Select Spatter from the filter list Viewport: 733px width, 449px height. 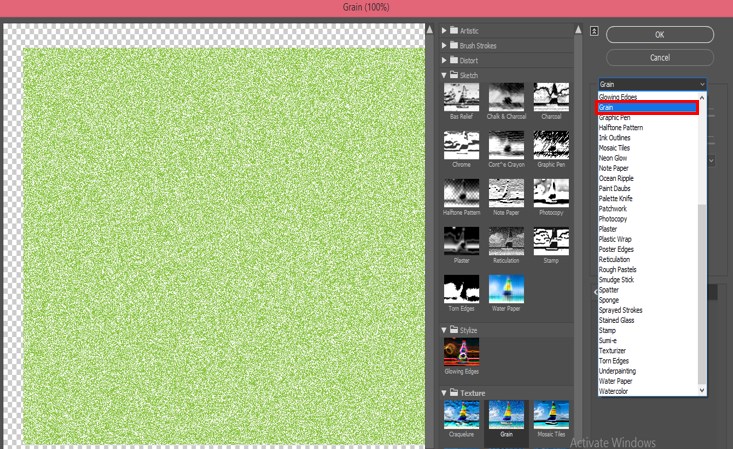pos(609,290)
